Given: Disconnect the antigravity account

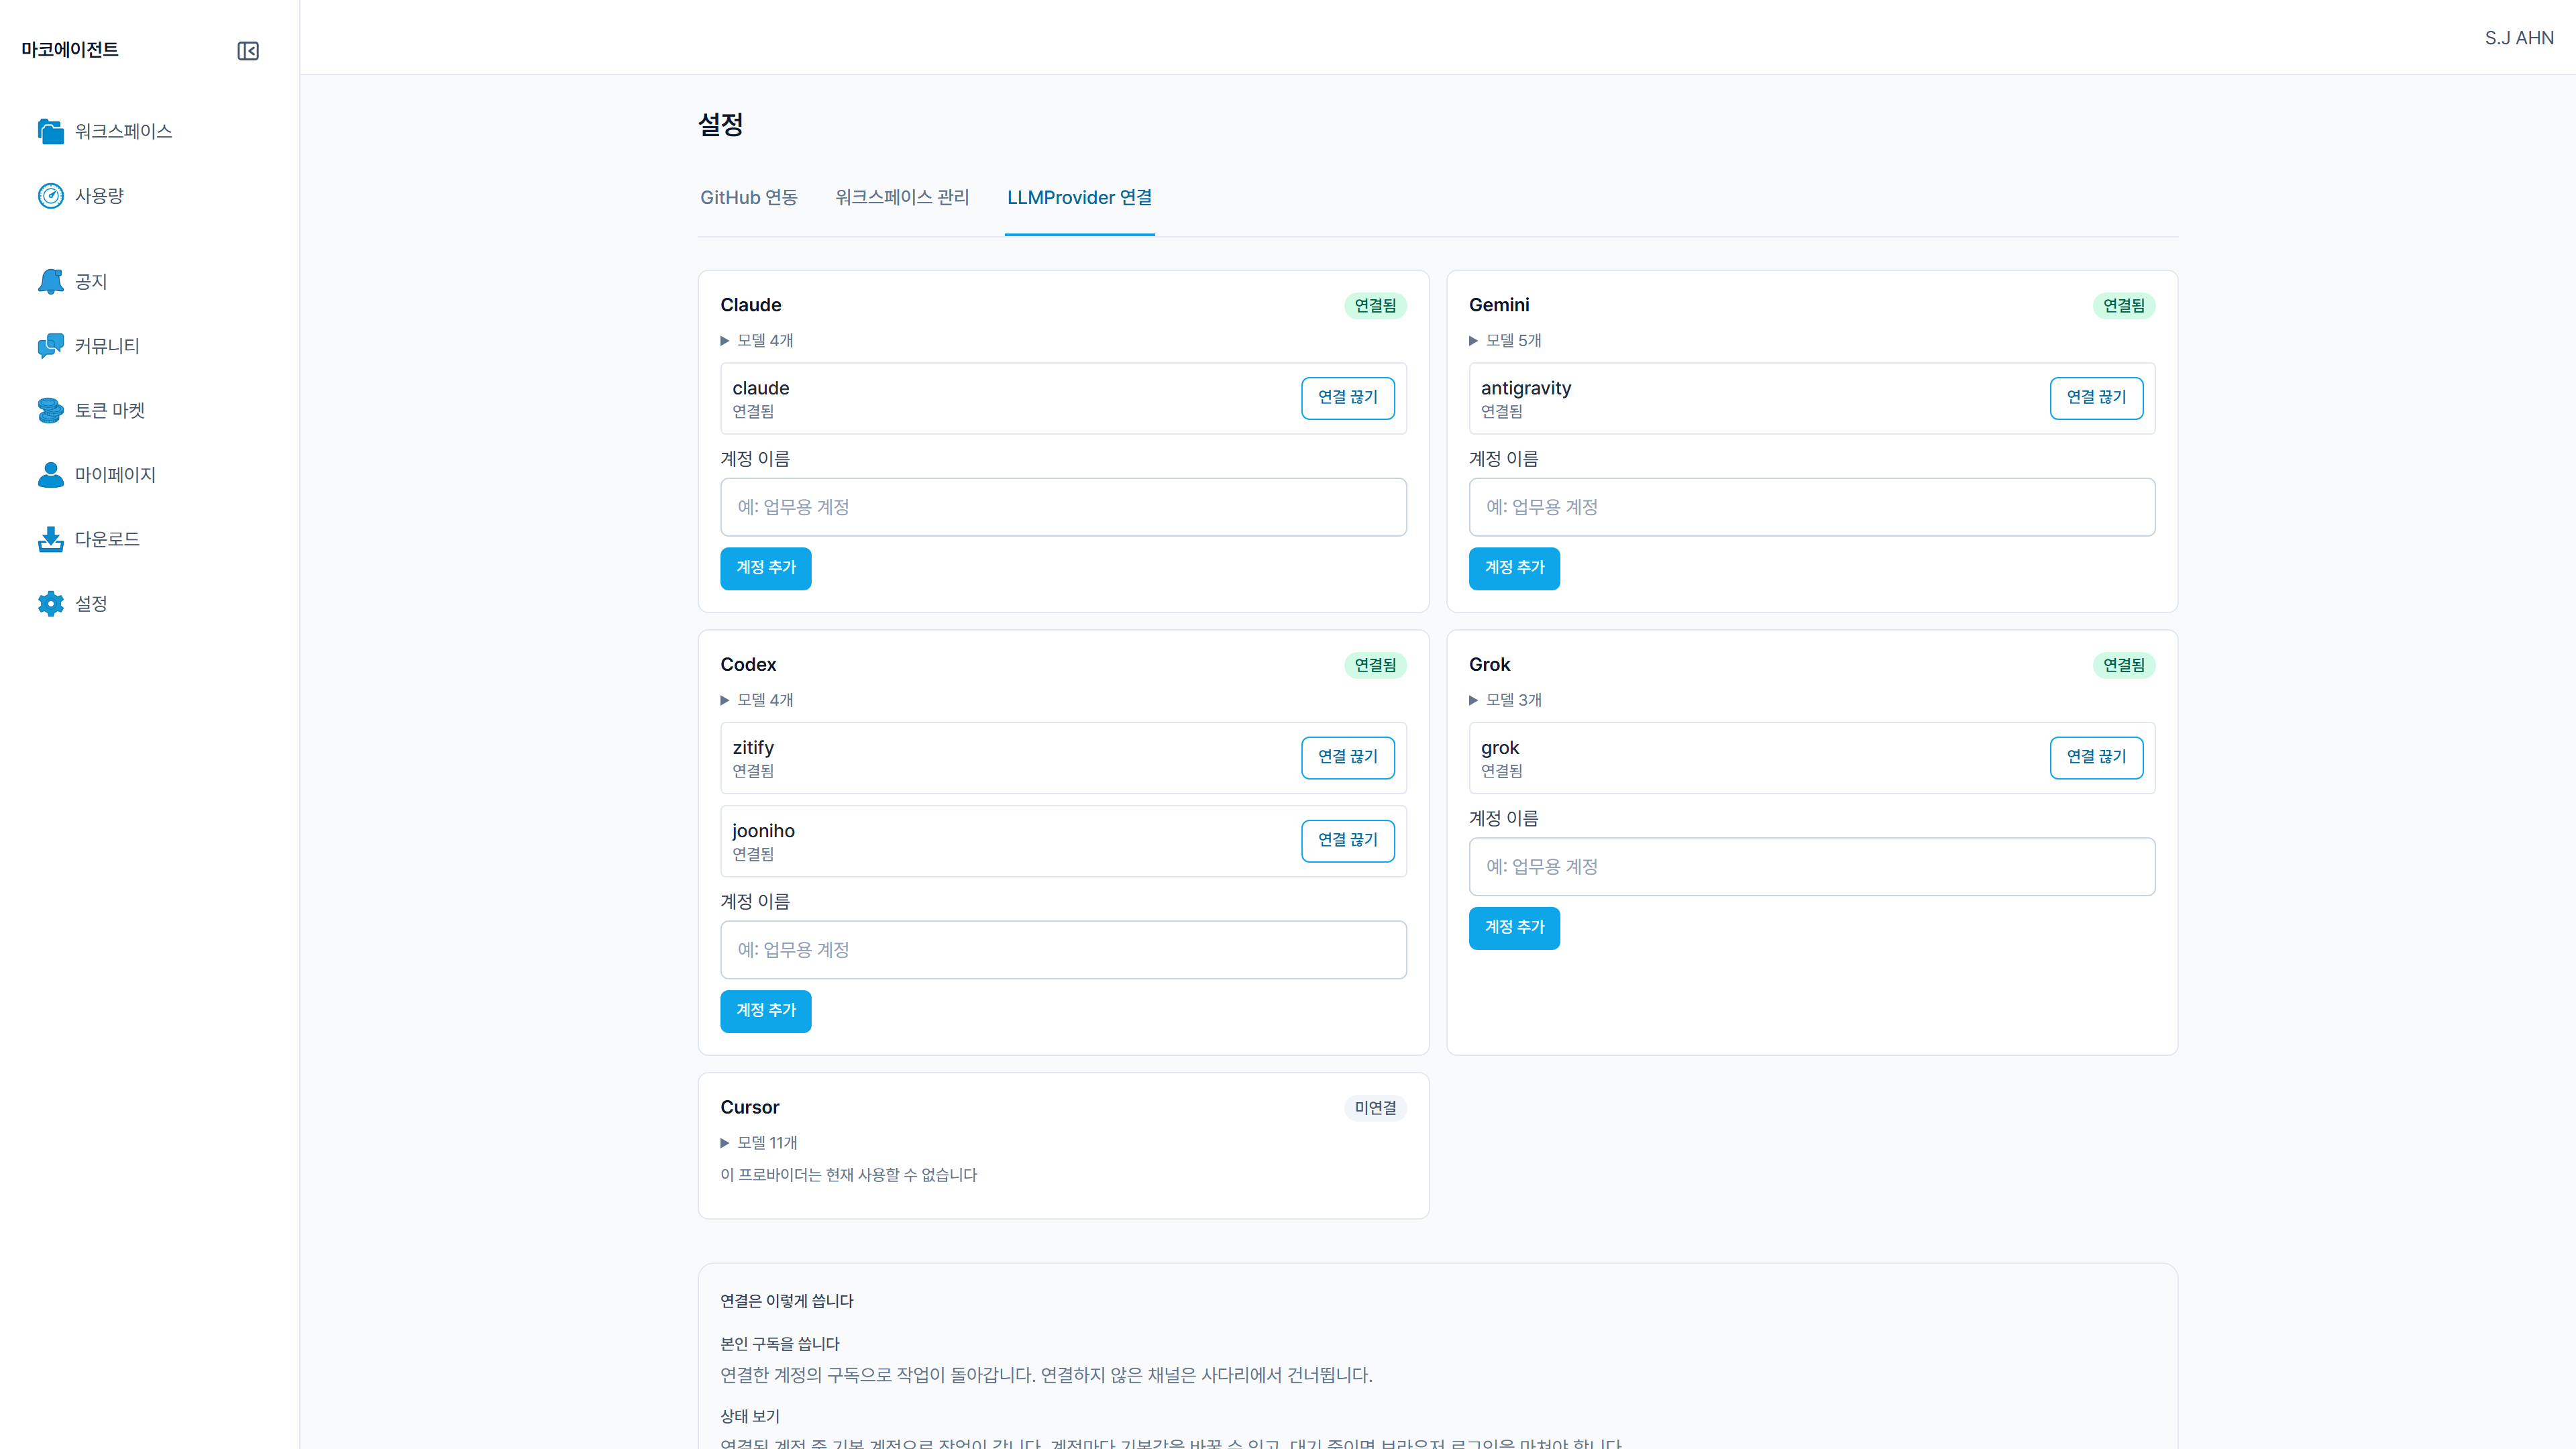Looking at the screenshot, I should pyautogui.click(x=2096, y=398).
